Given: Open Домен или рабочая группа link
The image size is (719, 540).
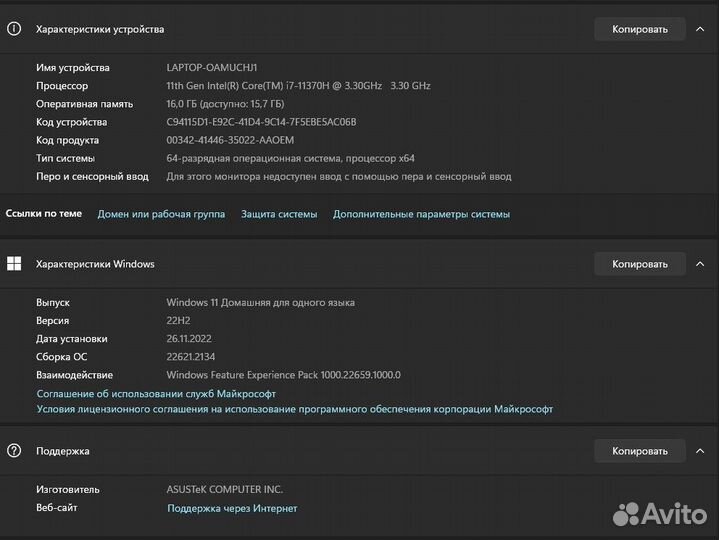Looking at the screenshot, I should 161,214.
